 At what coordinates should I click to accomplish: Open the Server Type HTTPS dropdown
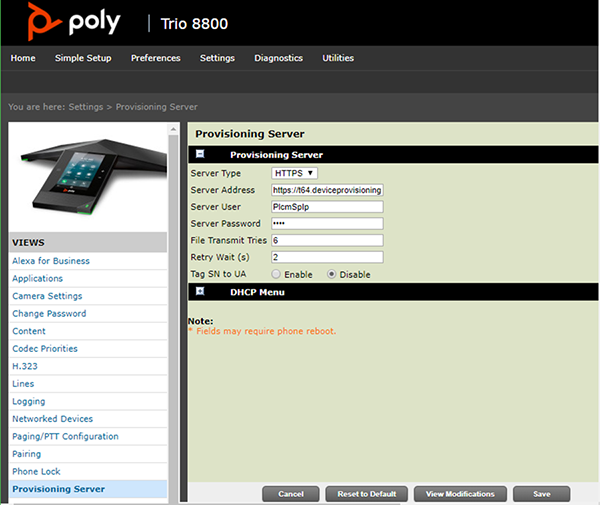click(294, 173)
